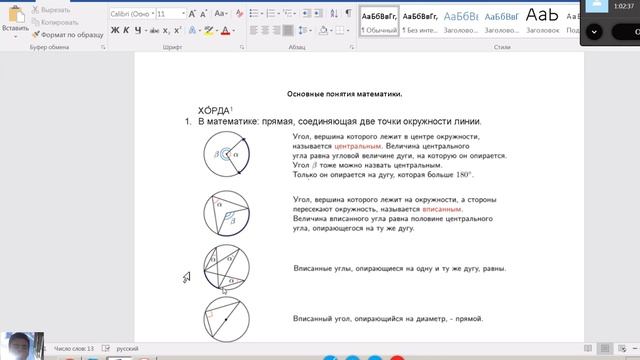Center the text alignment
Screen dimensions: 640x360
coord(265,30)
